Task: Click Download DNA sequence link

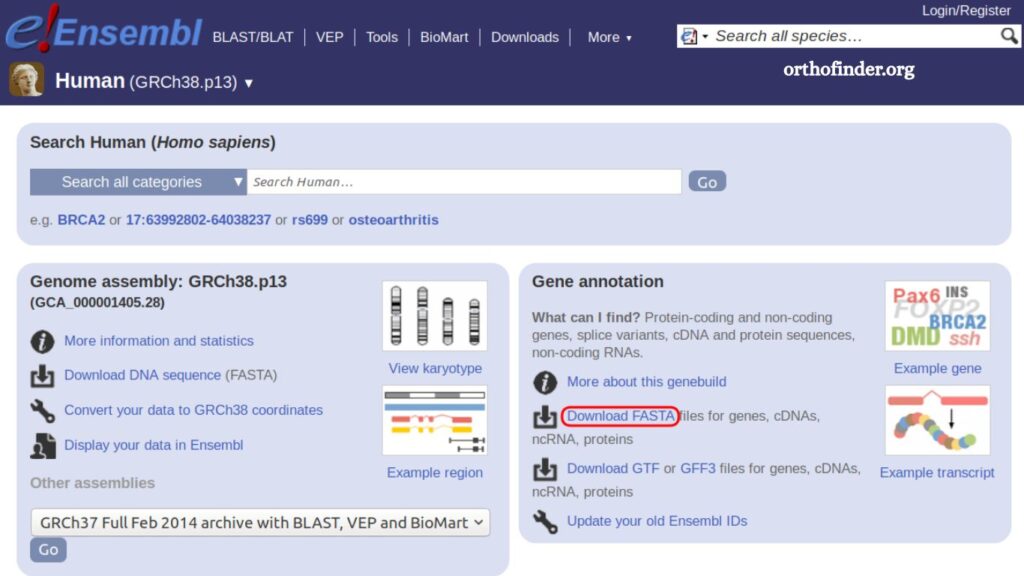Action: click(142, 376)
